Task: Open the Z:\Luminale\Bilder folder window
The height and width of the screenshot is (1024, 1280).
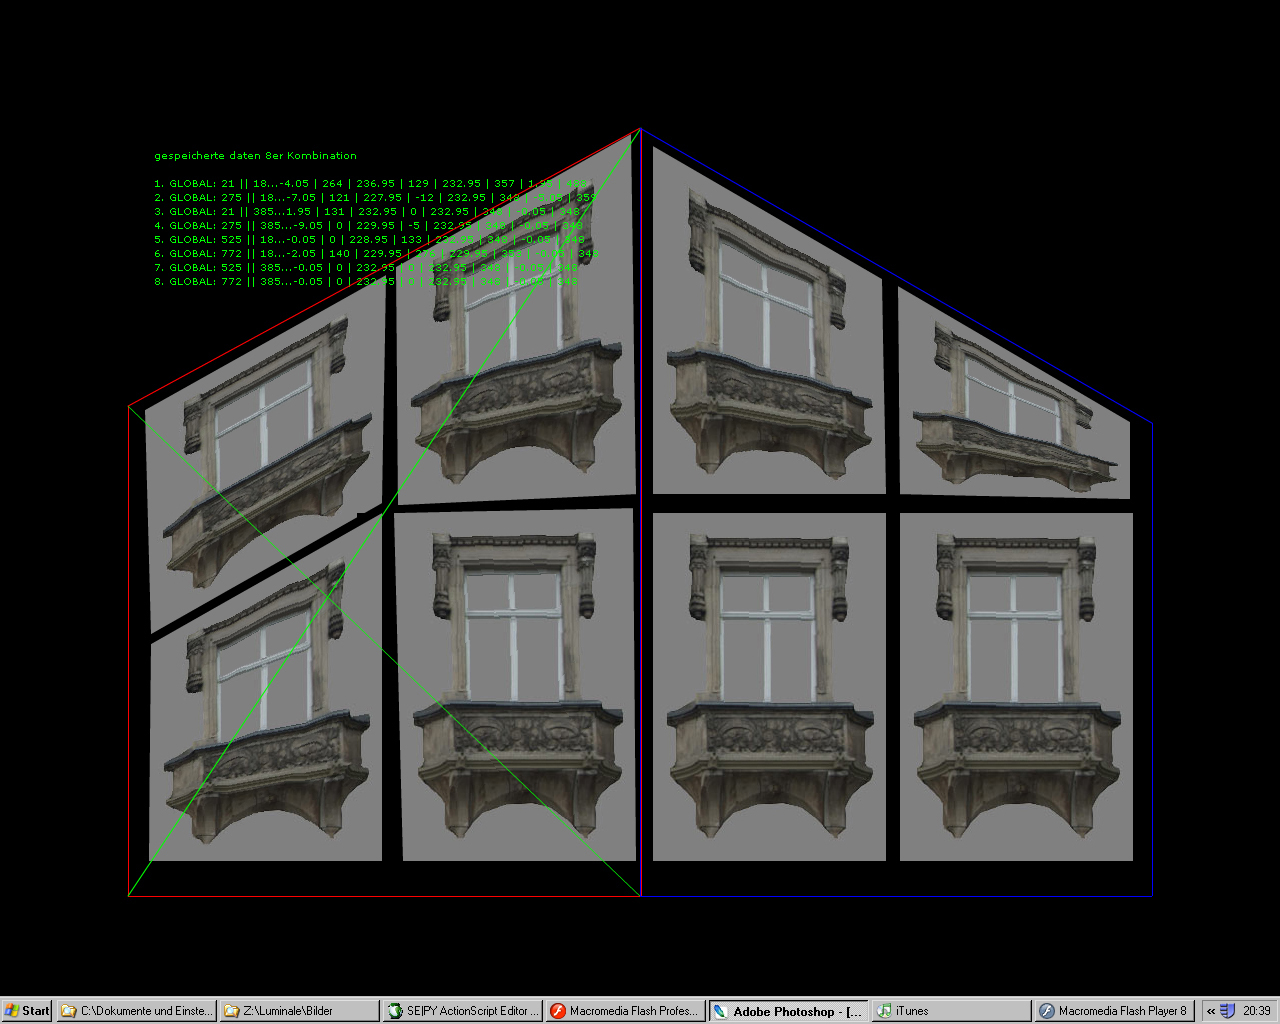Action: tap(300, 1011)
